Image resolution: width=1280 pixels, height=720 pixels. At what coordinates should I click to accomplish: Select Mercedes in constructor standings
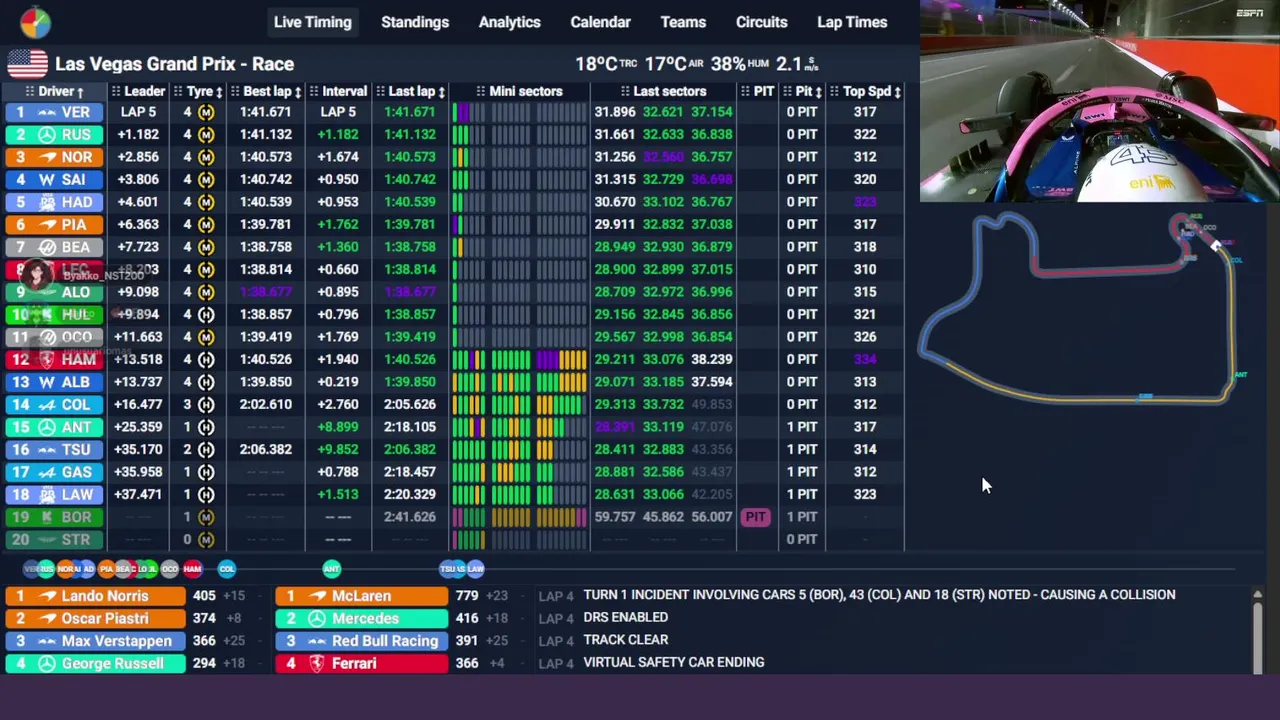[362, 618]
